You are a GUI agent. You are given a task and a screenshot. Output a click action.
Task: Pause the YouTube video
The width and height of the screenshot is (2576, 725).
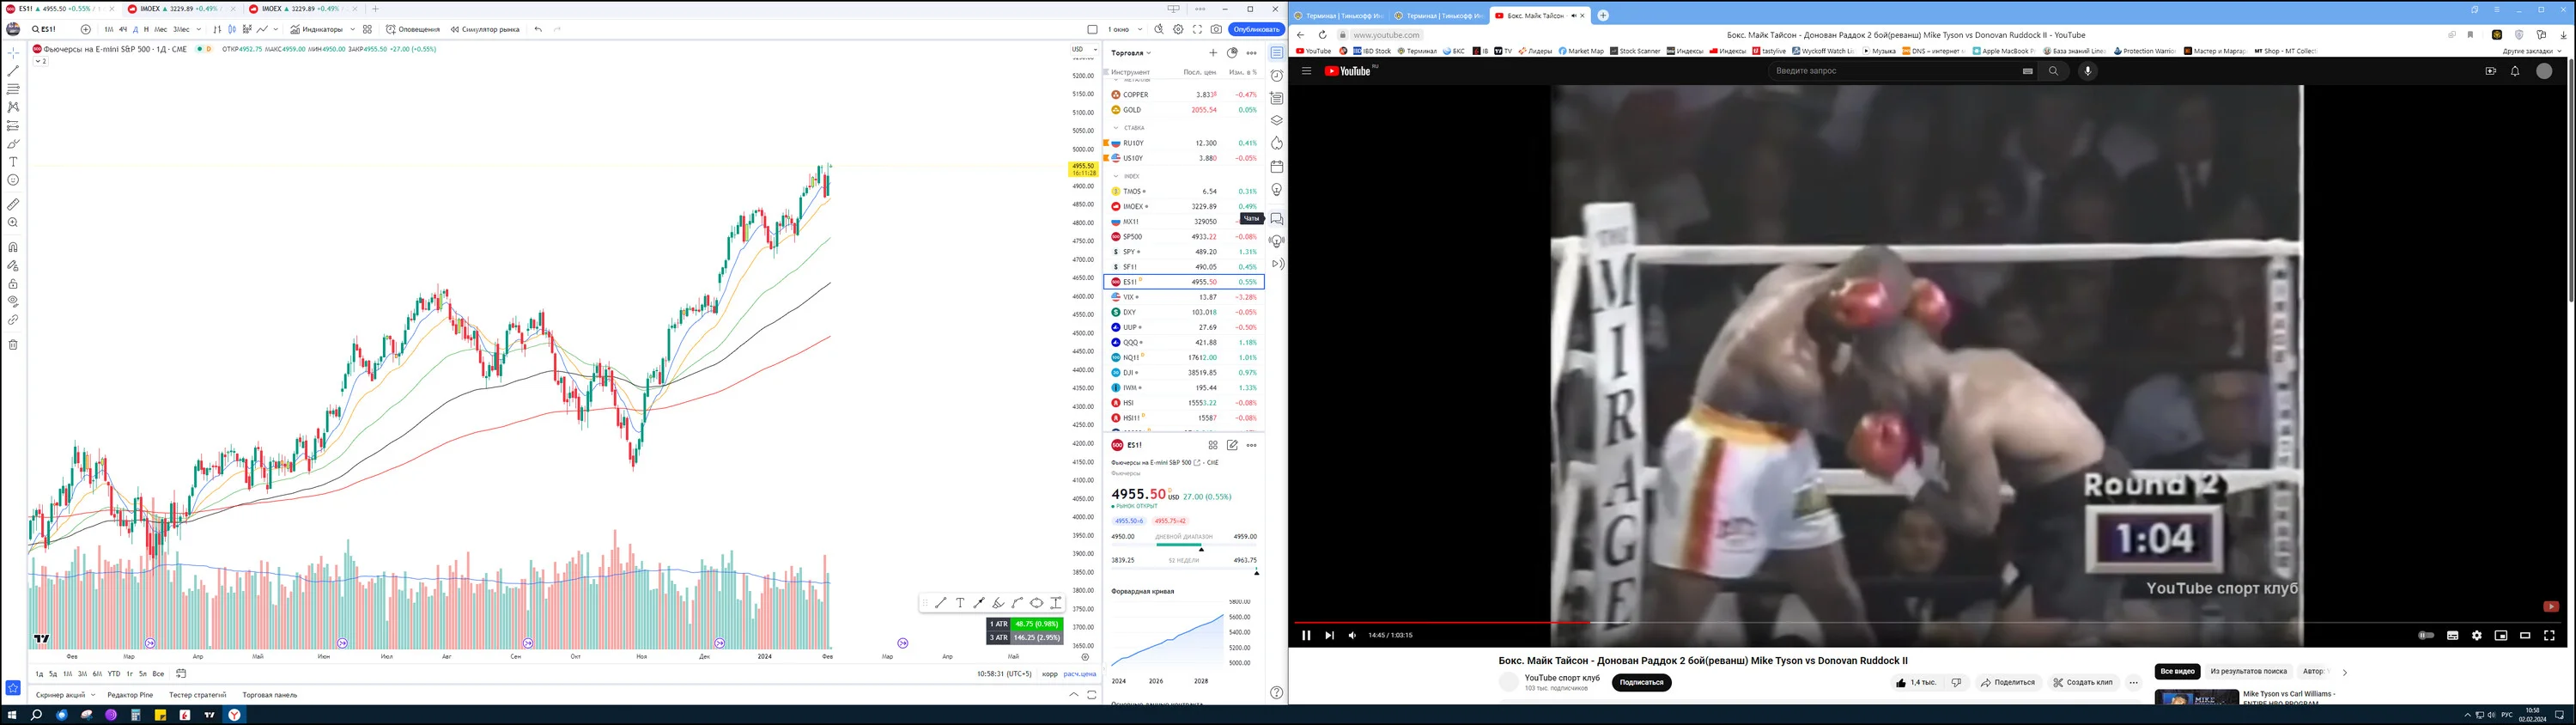[1306, 635]
